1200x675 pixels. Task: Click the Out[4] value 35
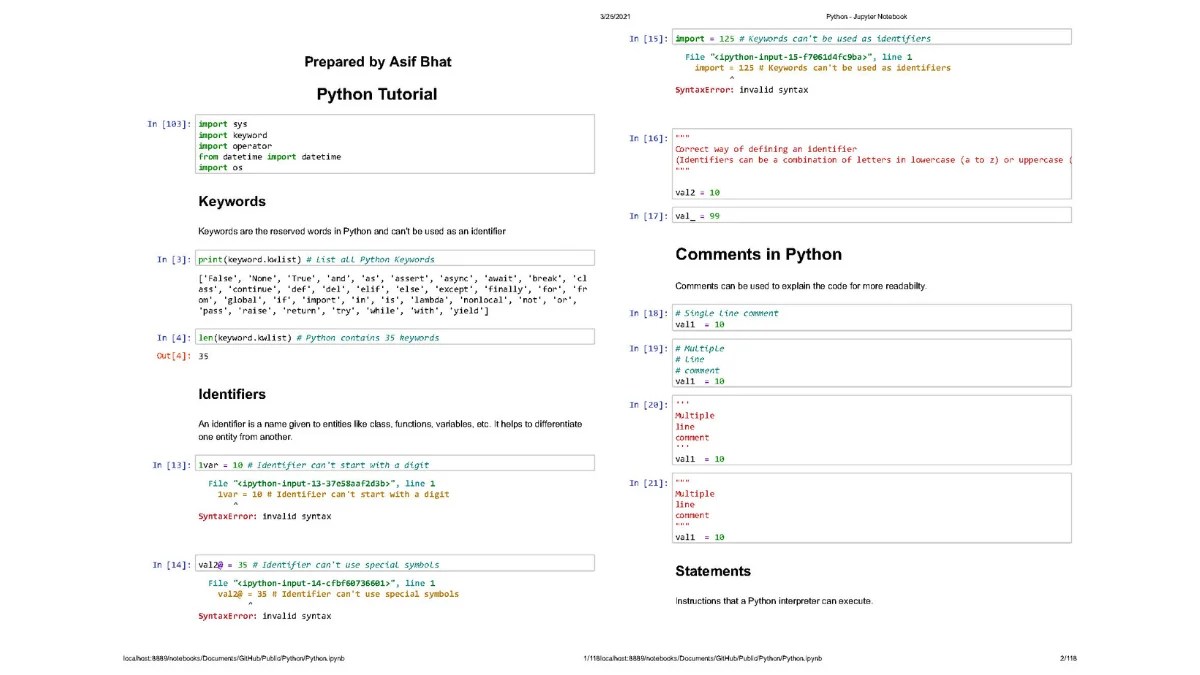203,356
